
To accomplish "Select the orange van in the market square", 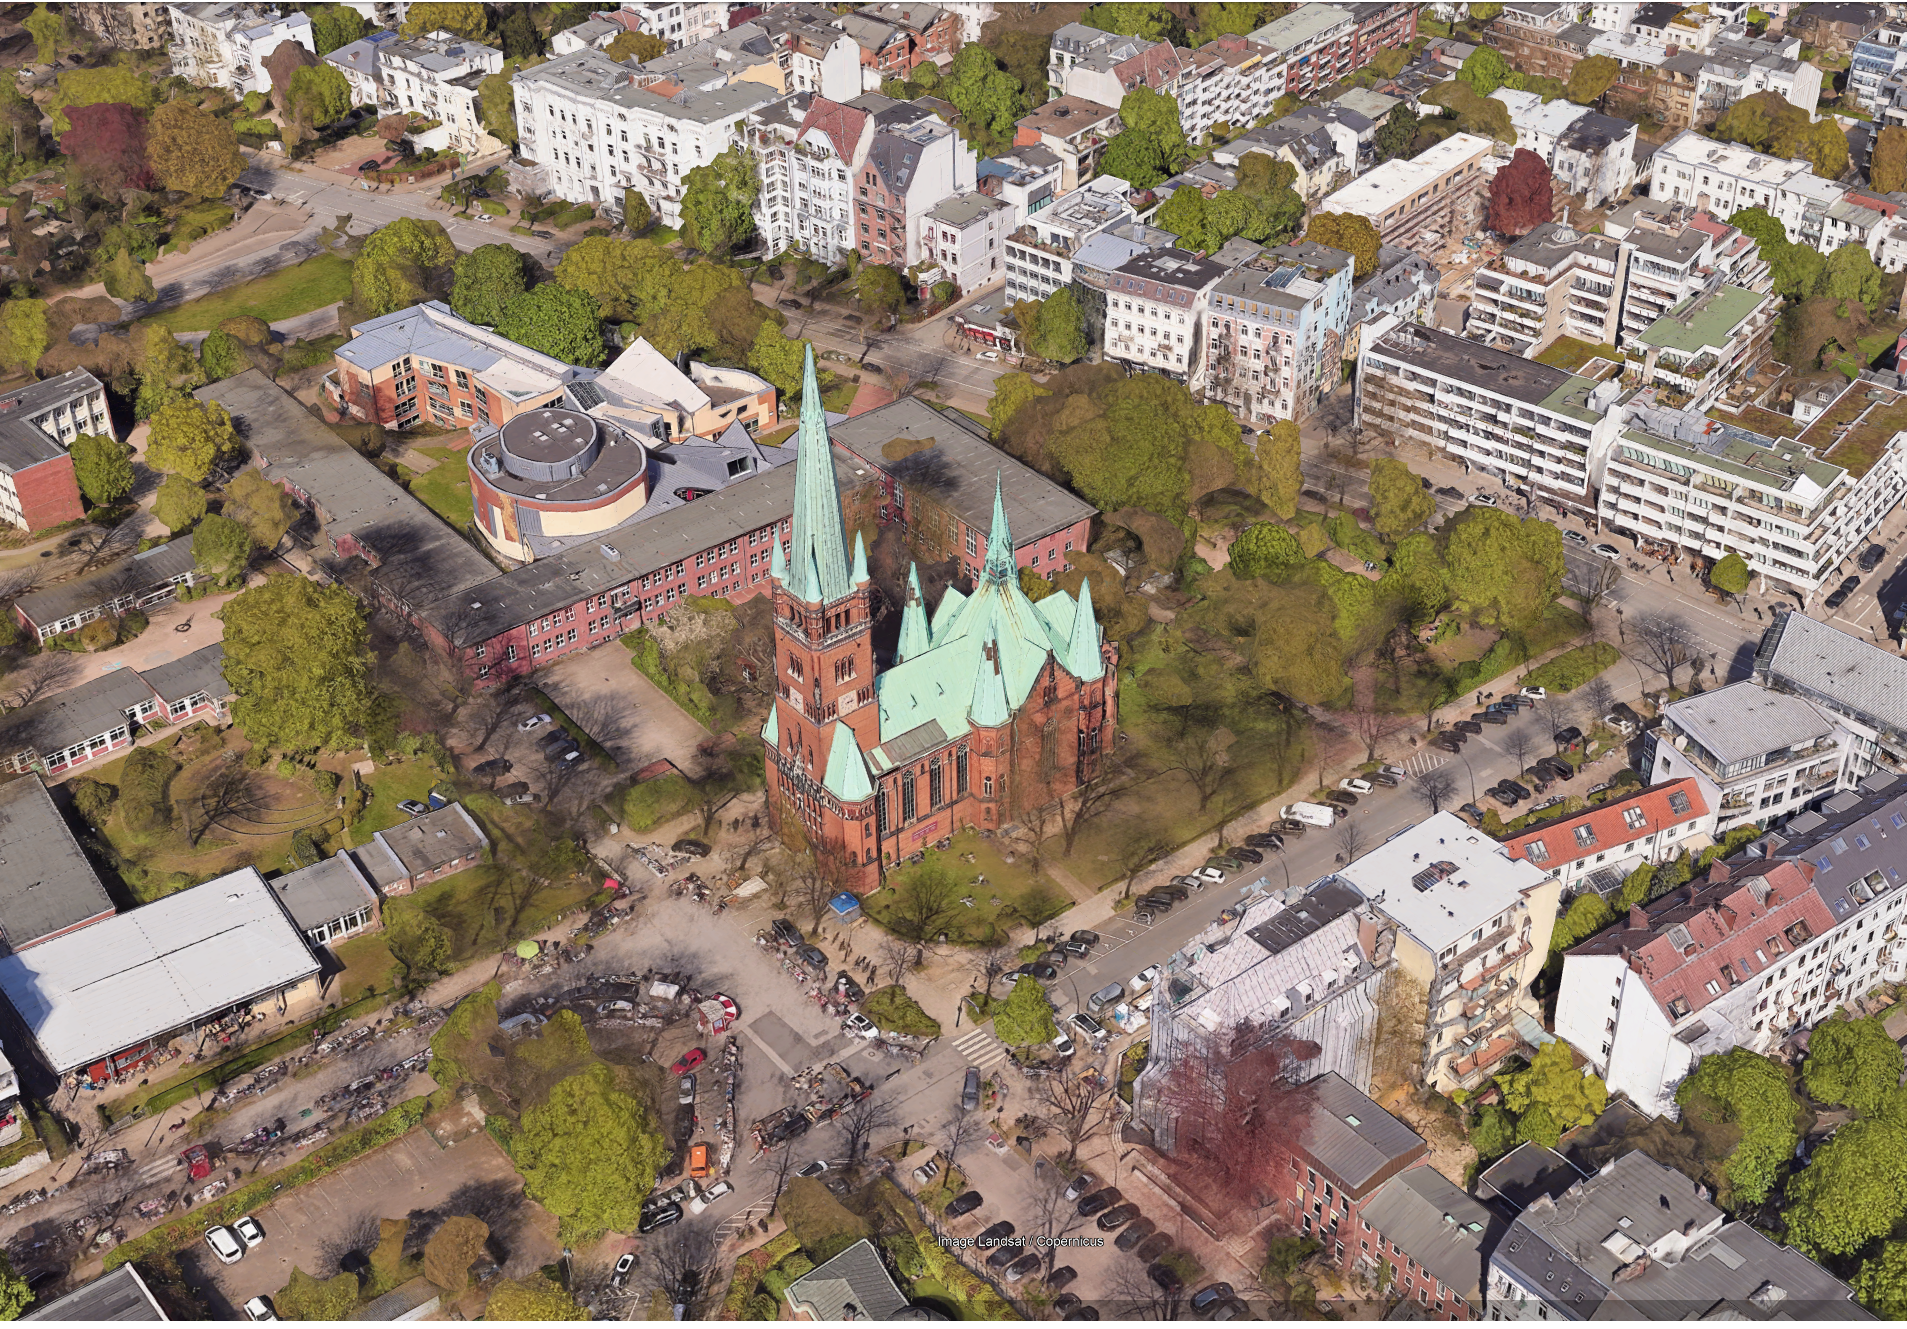I will click(699, 1160).
